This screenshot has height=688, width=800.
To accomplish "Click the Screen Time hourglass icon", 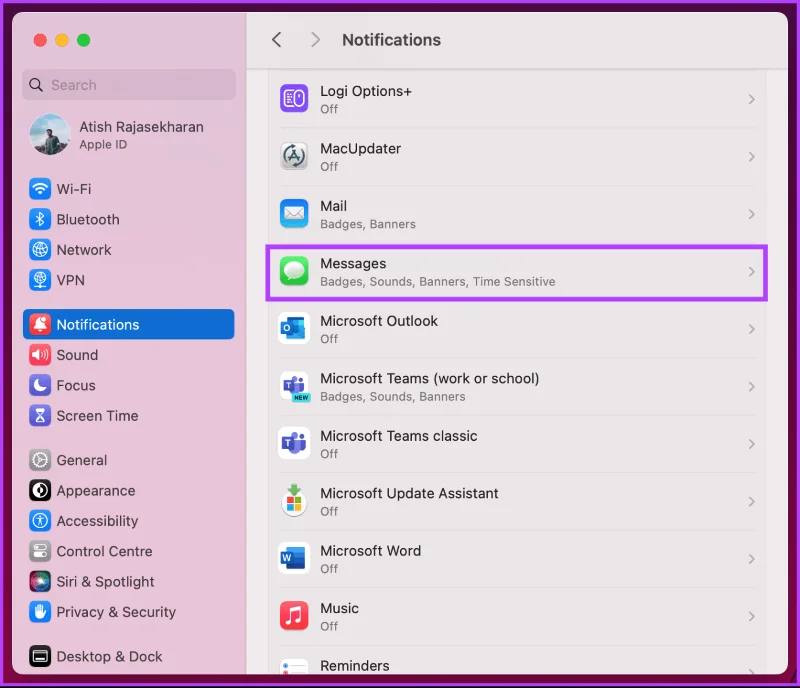I will [40, 416].
